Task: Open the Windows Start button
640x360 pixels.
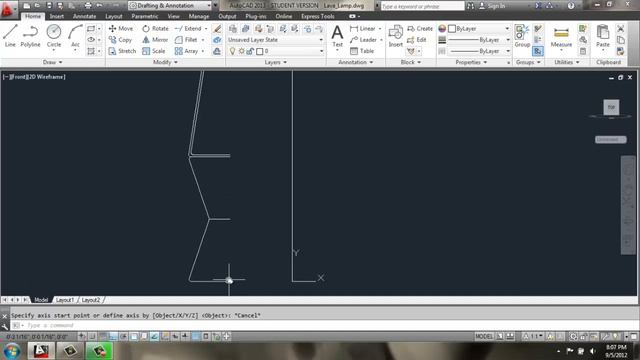Action: click(x=11, y=351)
